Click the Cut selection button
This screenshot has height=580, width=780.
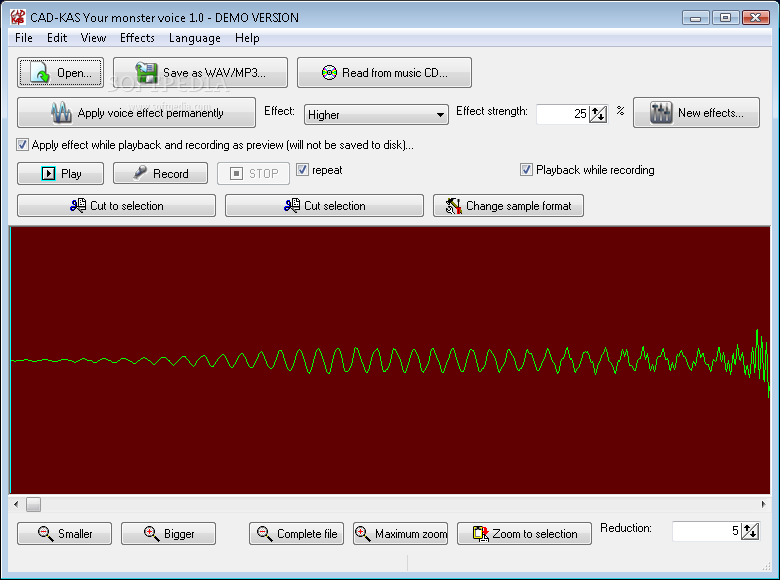pyautogui.click(x=324, y=205)
